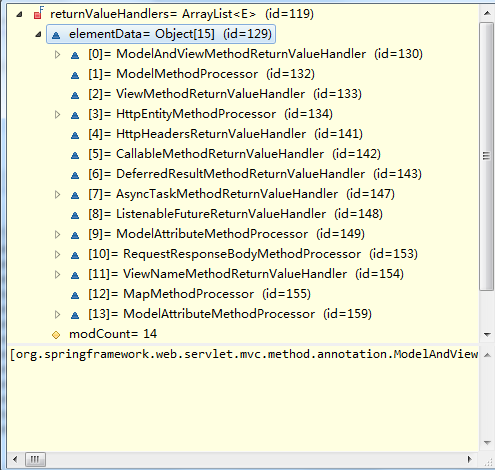Select row [2]= ViewMethodReturnValueHandler (id=133)
Image resolution: width=495 pixels, height=470 pixels.
coord(225,94)
